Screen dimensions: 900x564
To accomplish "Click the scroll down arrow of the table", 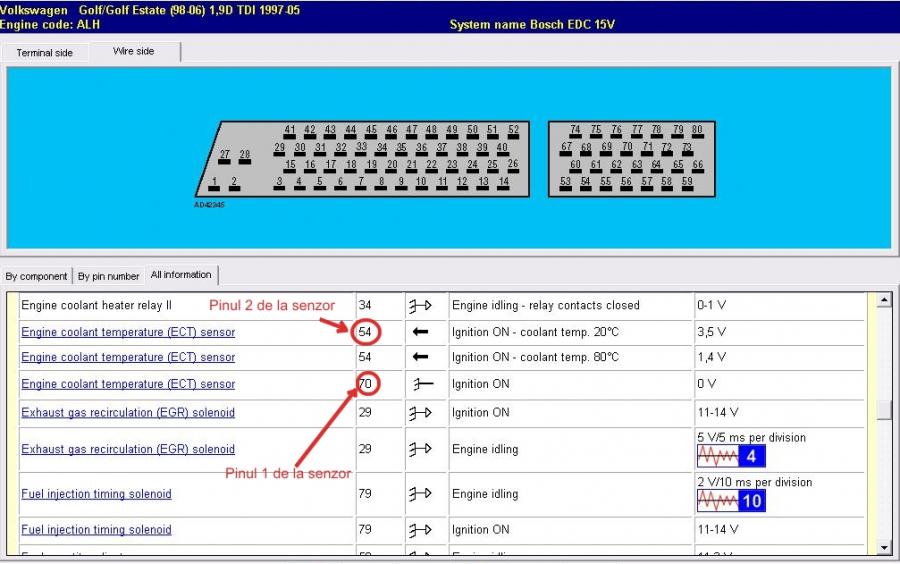I will 884,547.
